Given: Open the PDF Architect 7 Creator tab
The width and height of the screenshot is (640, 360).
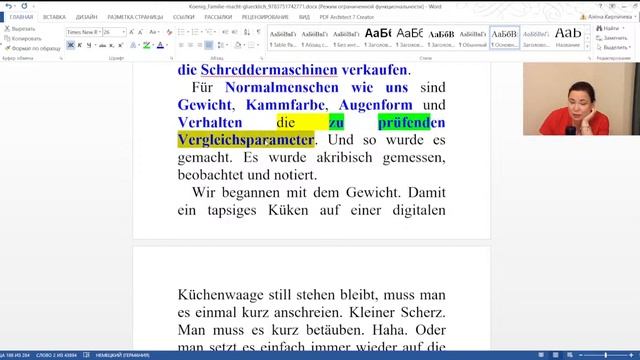Looking at the screenshot, I should point(347,17).
